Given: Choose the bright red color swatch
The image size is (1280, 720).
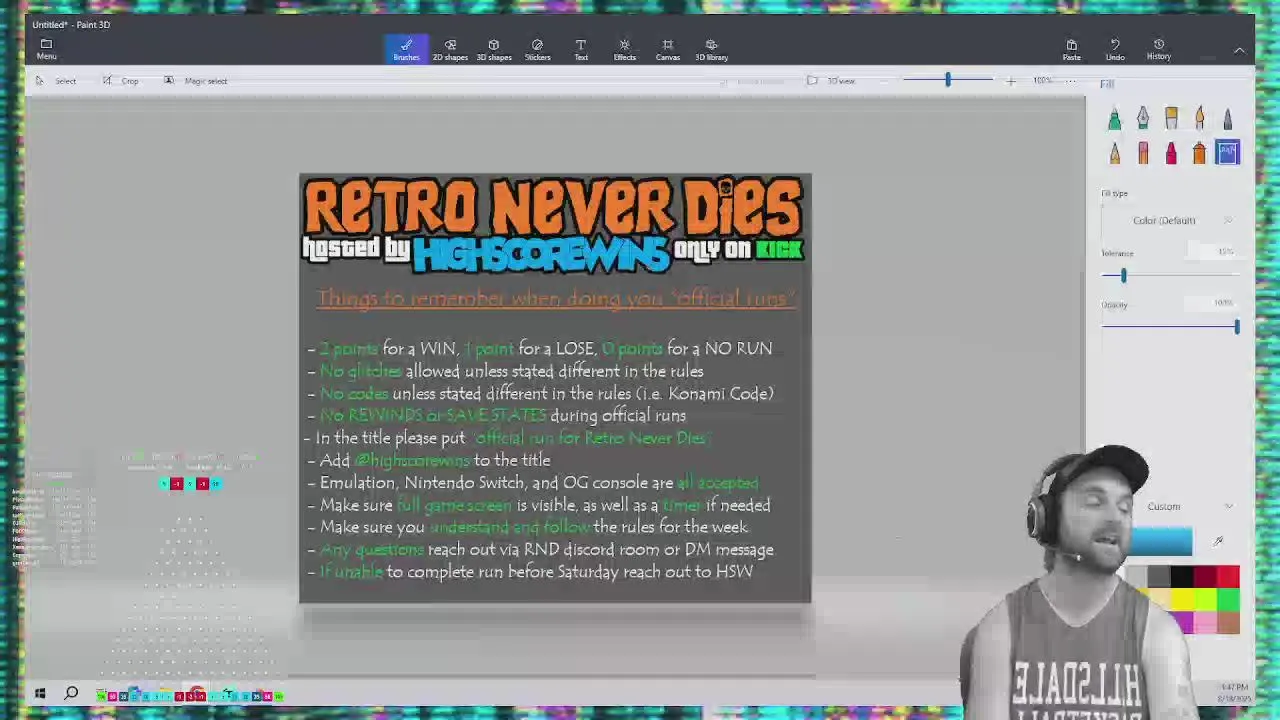Looking at the screenshot, I should pyautogui.click(x=1229, y=576).
